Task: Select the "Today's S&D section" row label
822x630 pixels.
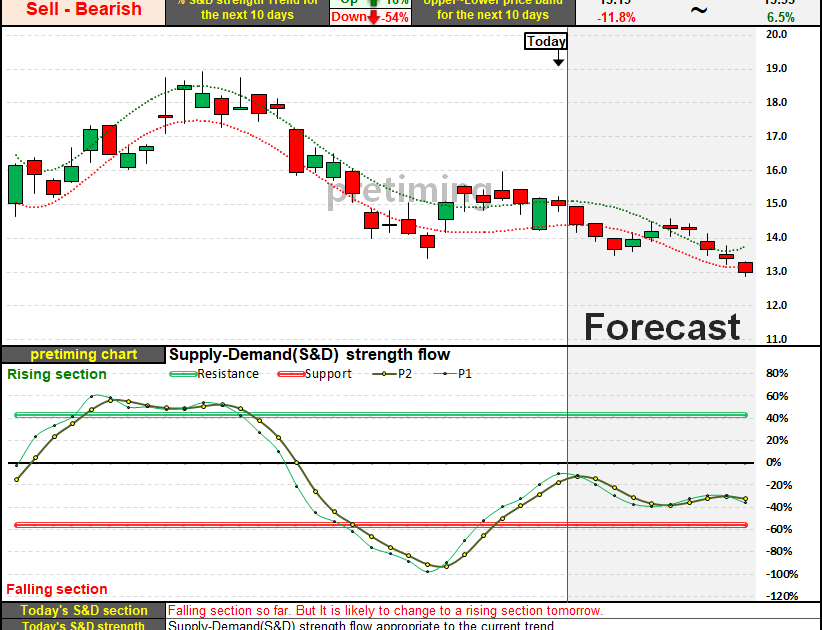Action: click(84, 611)
